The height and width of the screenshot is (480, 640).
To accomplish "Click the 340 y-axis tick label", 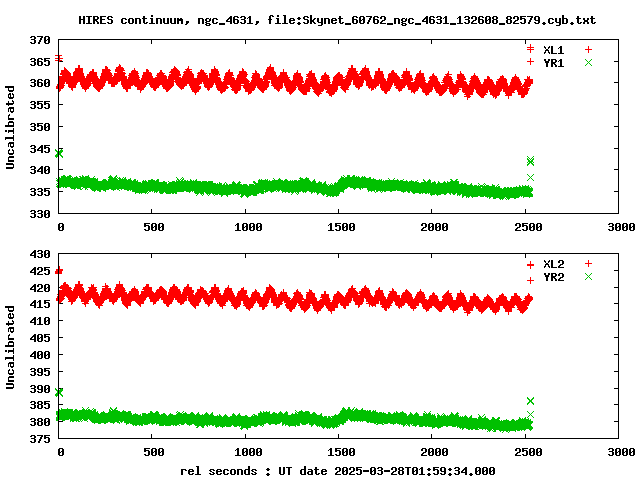I will 40,170.
